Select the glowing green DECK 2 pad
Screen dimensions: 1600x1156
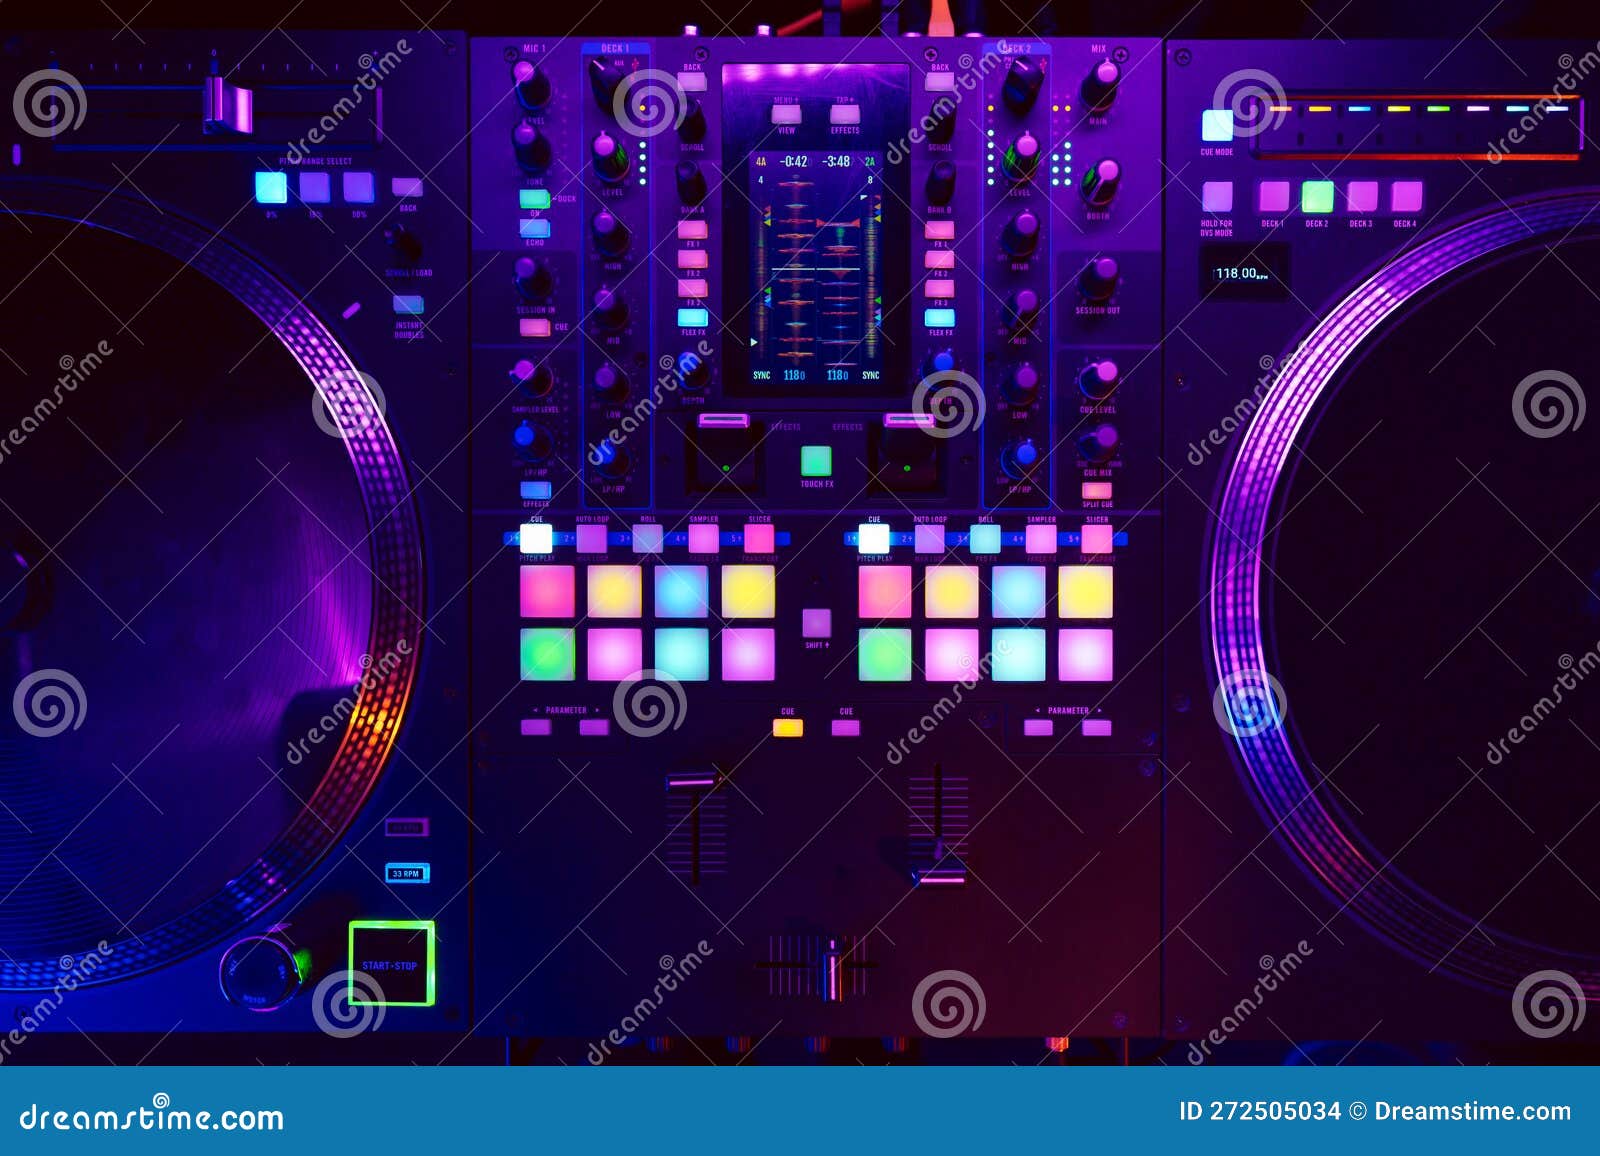(x=1318, y=196)
